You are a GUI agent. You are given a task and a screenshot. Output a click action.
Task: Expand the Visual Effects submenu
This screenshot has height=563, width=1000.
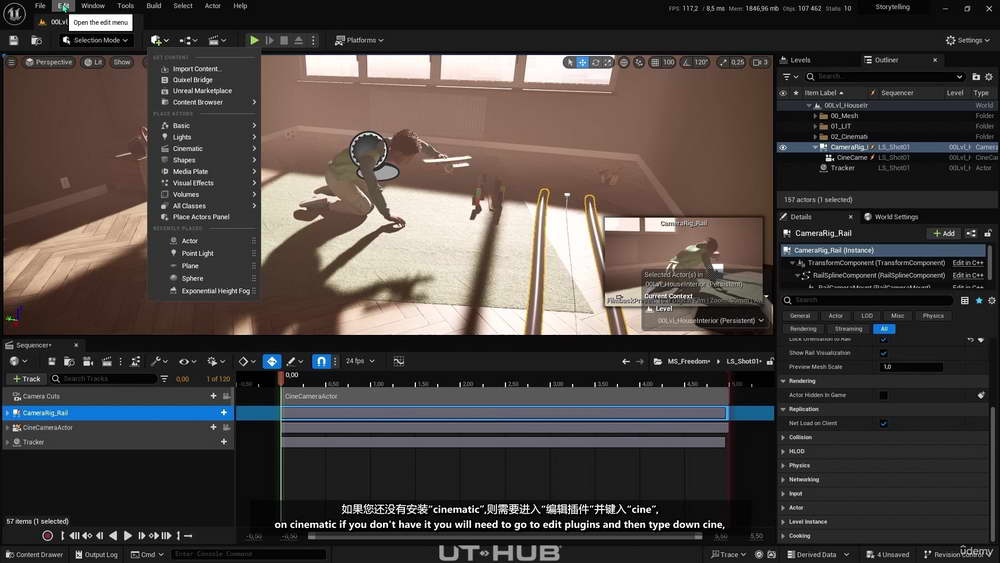point(204,184)
